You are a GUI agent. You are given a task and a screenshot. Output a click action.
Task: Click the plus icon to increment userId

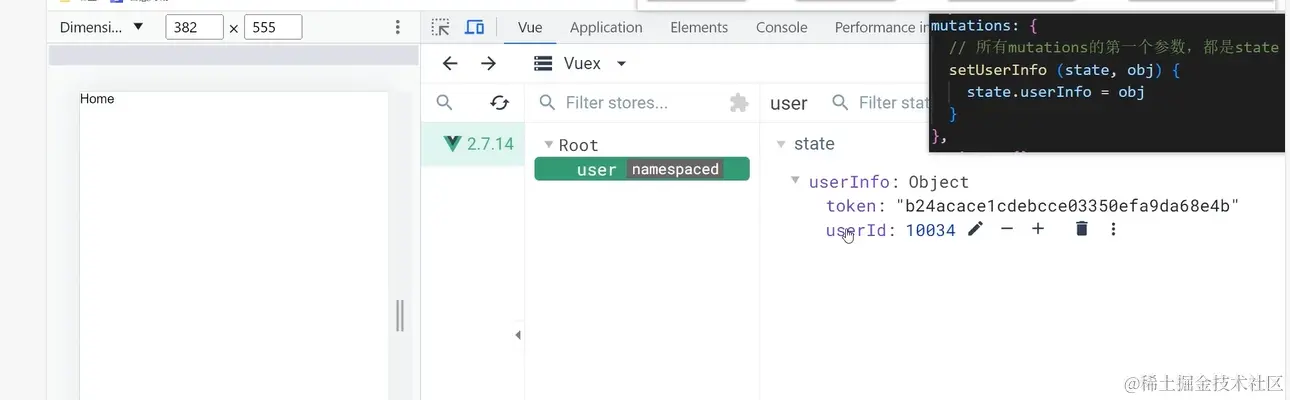tap(1038, 230)
